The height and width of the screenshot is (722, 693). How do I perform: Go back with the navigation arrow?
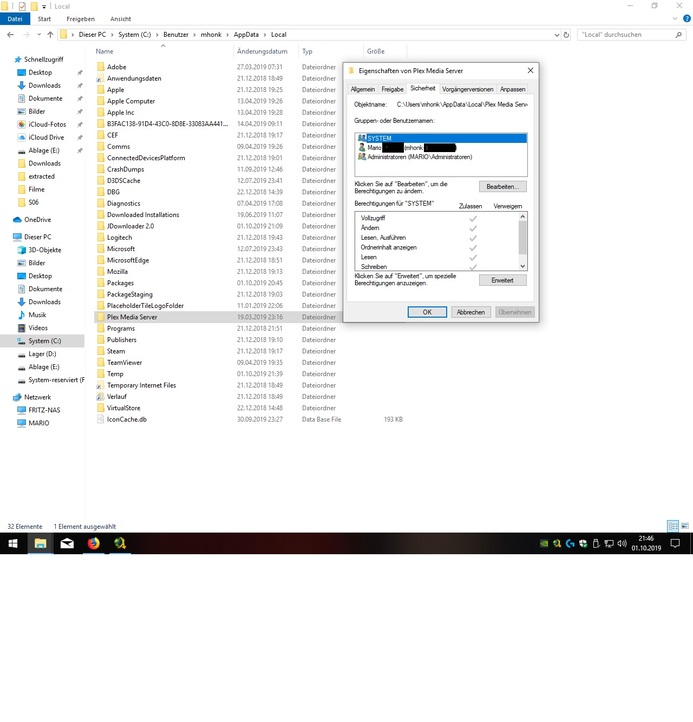[x=11, y=35]
